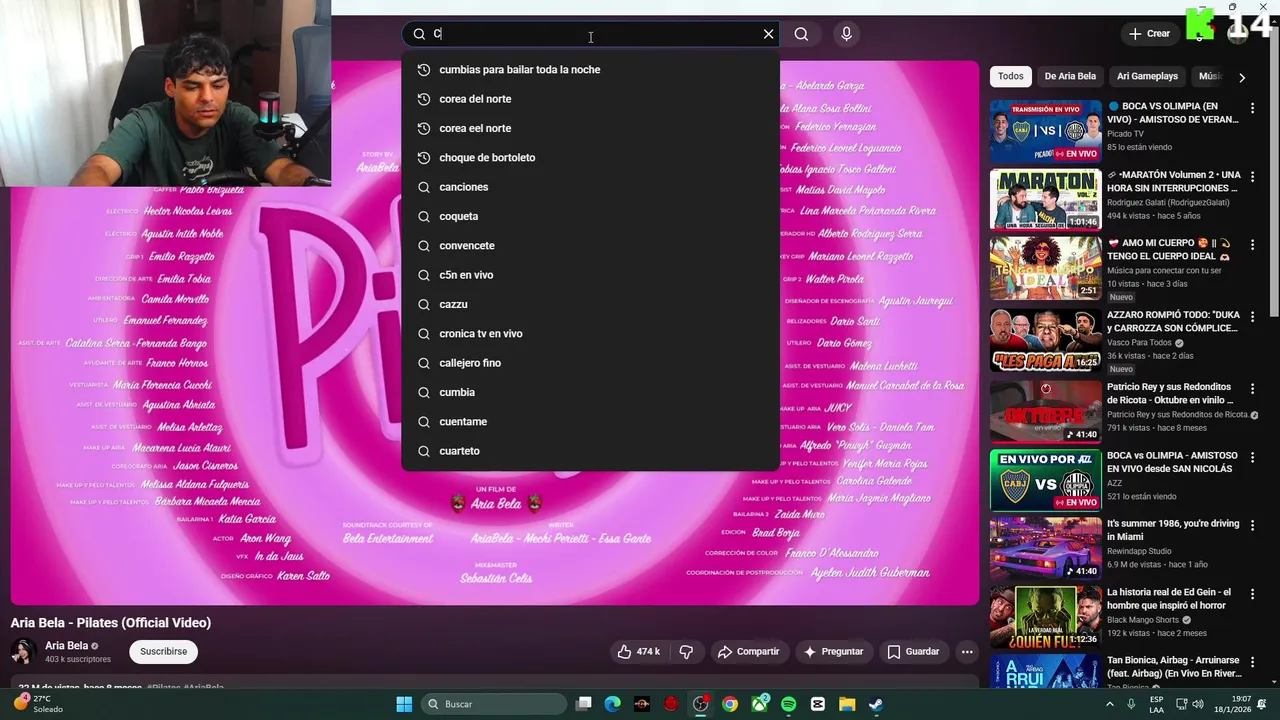The image size is (1280, 720).
Task: Select suggestion 'canciones'
Action: click(590, 187)
